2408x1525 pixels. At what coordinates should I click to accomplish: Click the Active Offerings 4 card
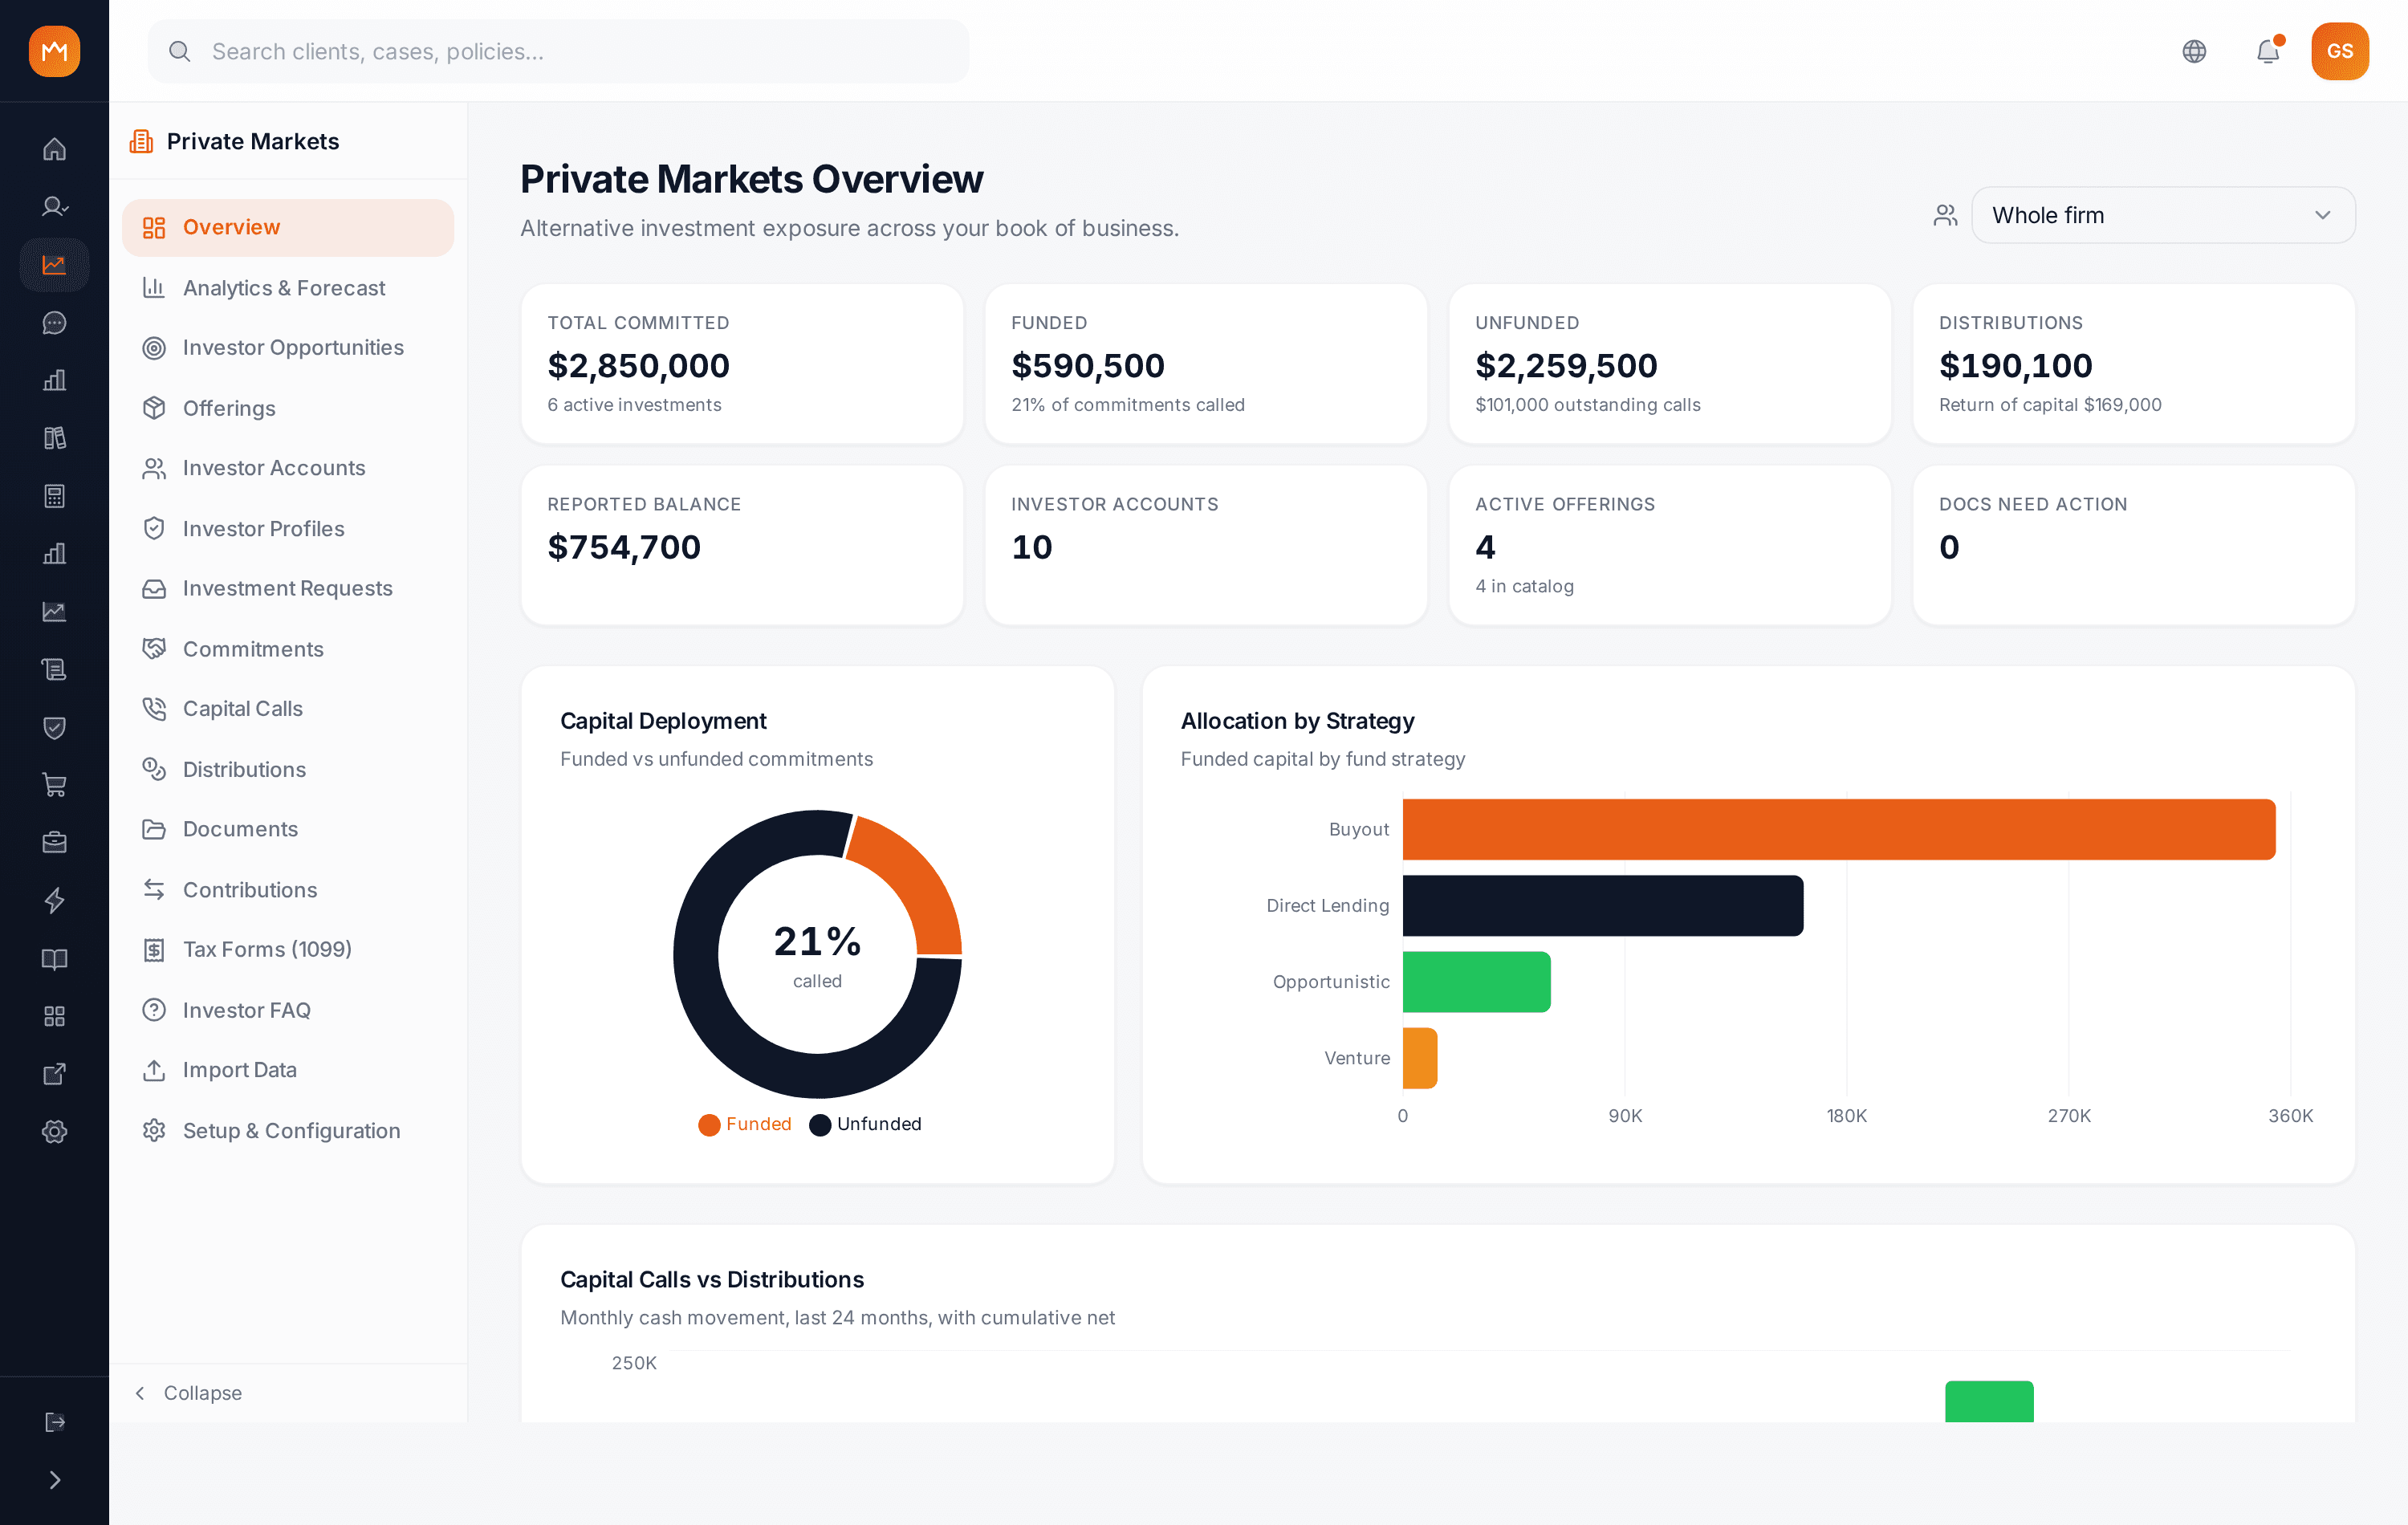pyautogui.click(x=1670, y=545)
